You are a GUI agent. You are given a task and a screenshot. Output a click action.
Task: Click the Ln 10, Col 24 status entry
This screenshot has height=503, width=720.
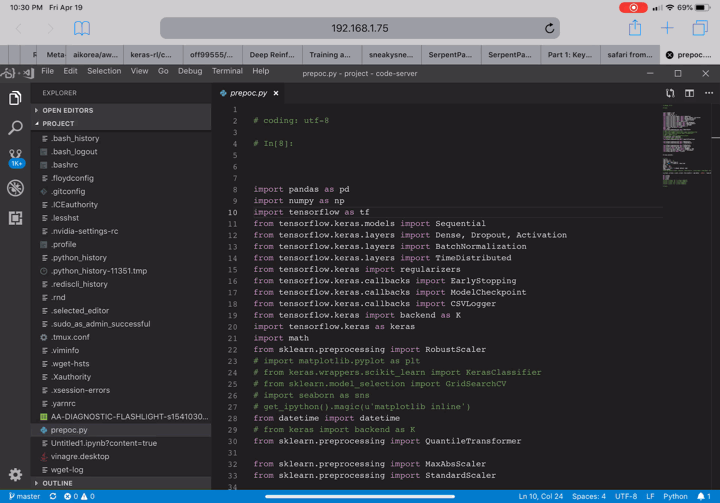click(x=540, y=496)
